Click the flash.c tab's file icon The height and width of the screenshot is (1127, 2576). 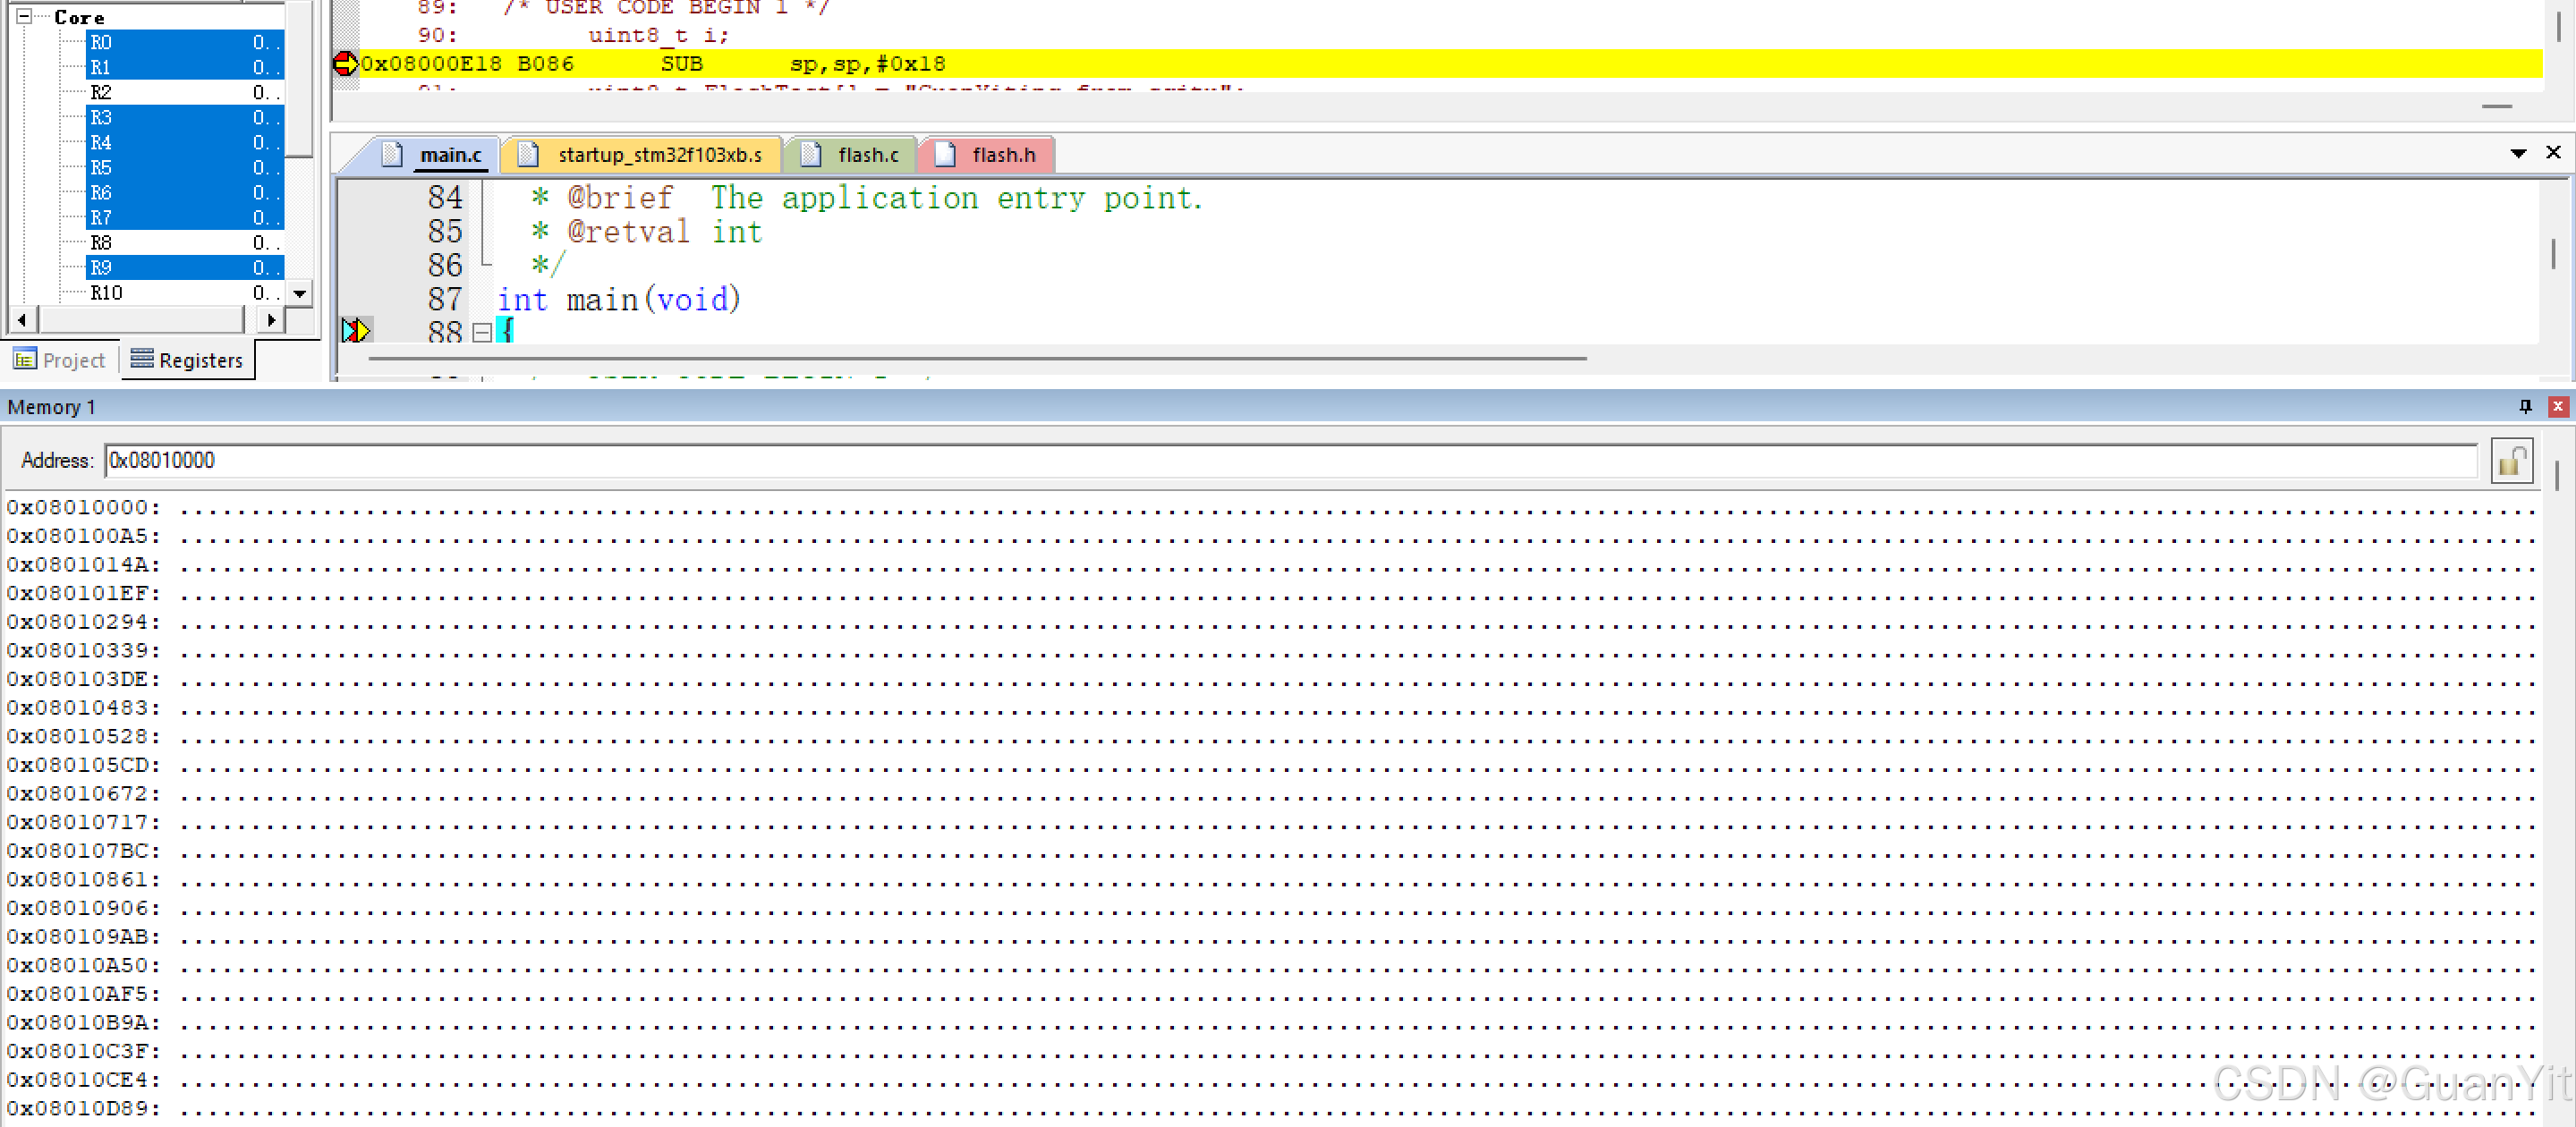(810, 155)
